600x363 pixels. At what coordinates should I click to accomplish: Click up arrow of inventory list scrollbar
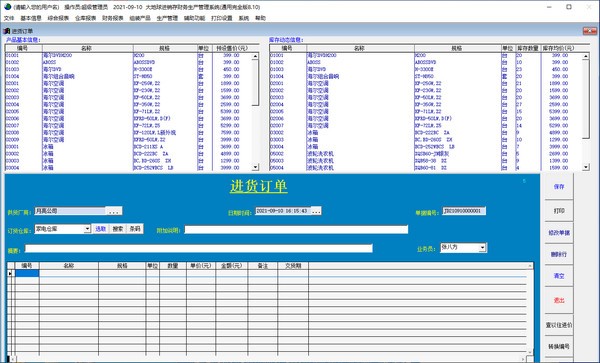(585, 56)
